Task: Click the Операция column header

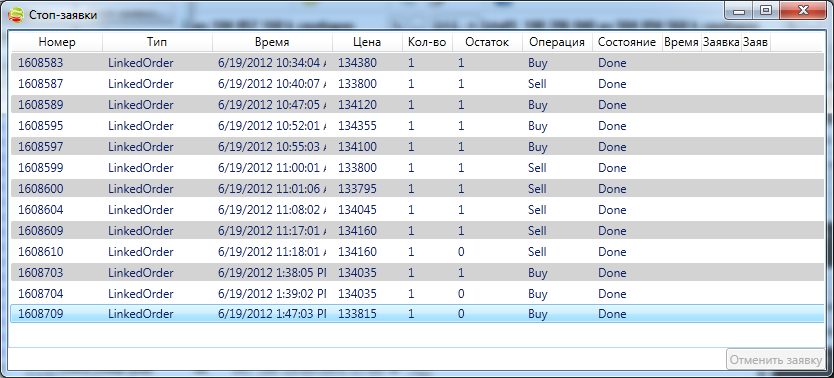Action: pyautogui.click(x=557, y=42)
